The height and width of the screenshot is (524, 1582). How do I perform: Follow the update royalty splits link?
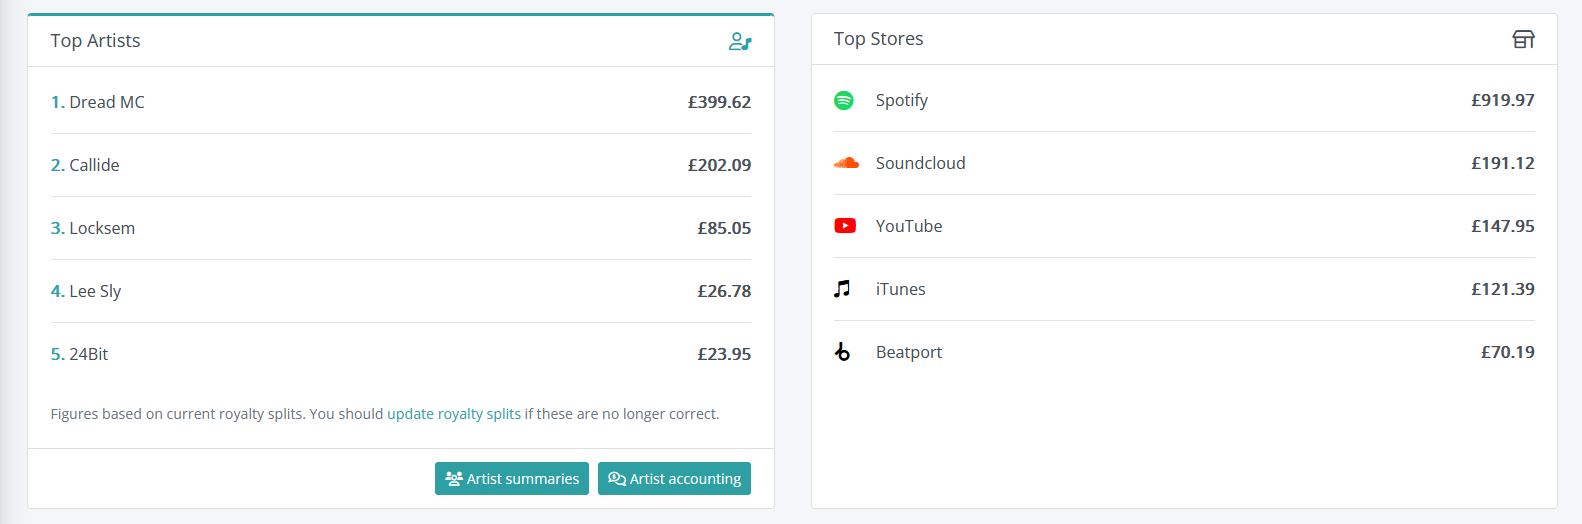(454, 414)
